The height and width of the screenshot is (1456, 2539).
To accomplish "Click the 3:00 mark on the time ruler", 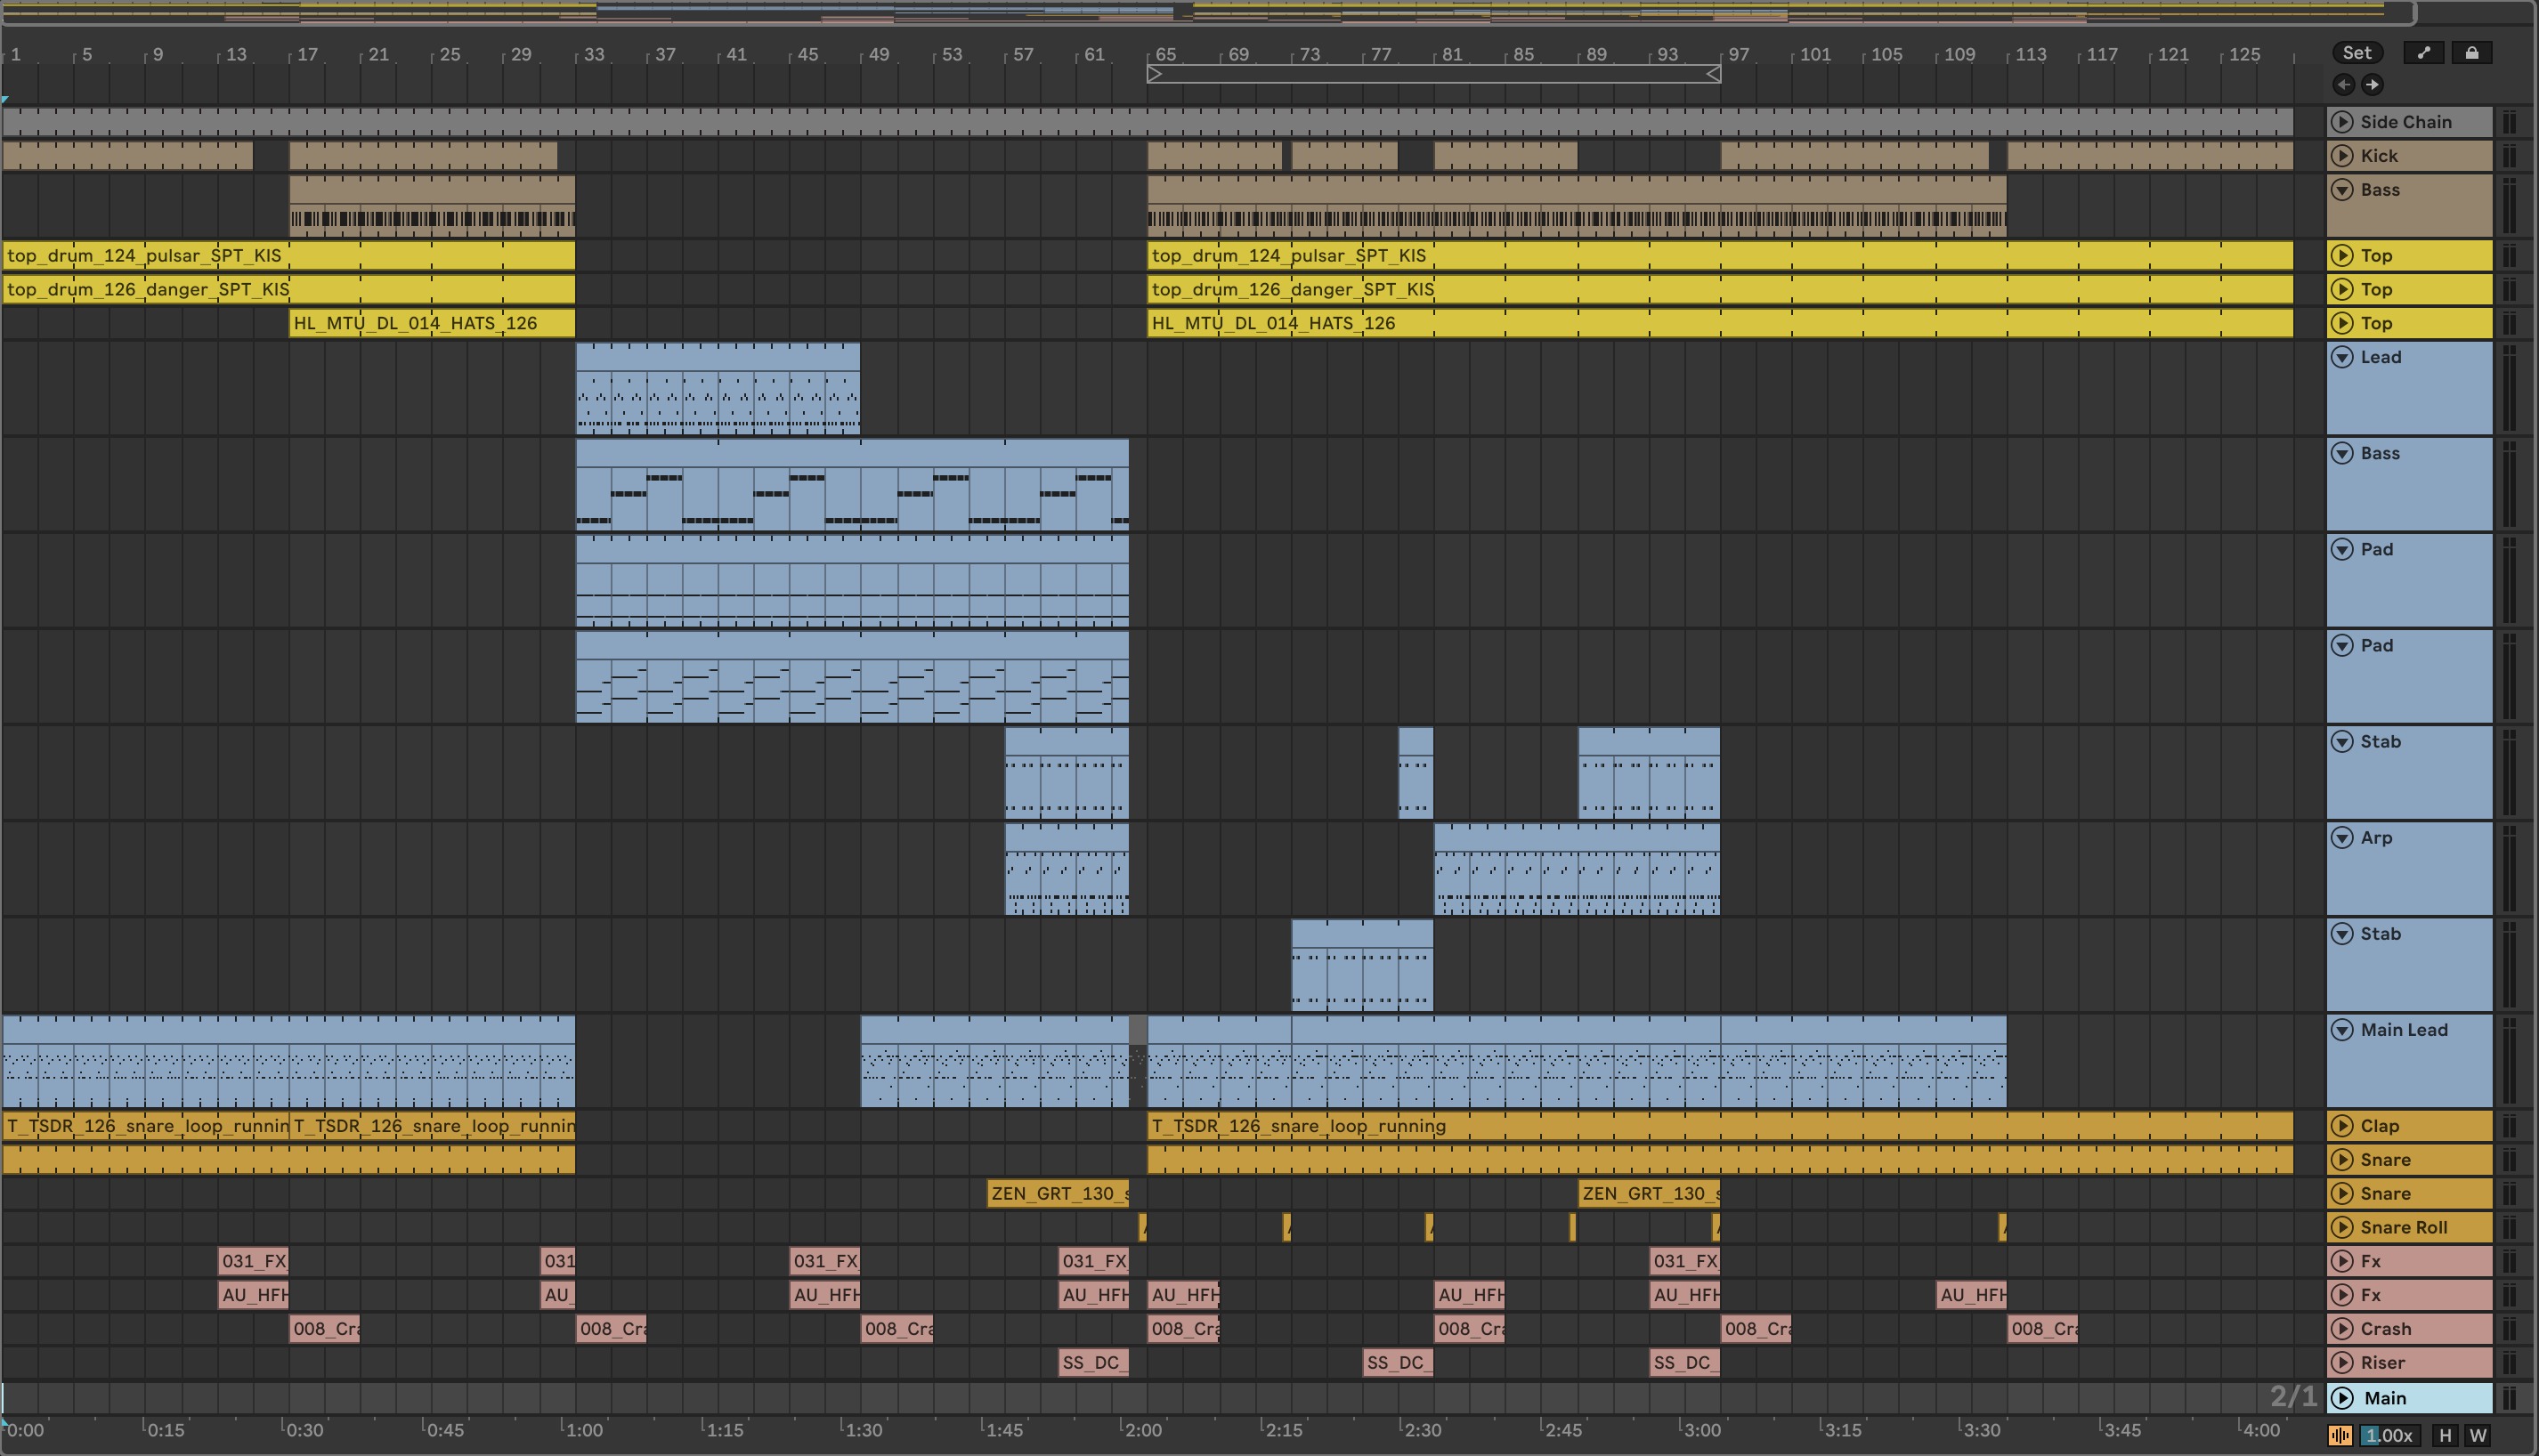I will click(x=1701, y=1430).
